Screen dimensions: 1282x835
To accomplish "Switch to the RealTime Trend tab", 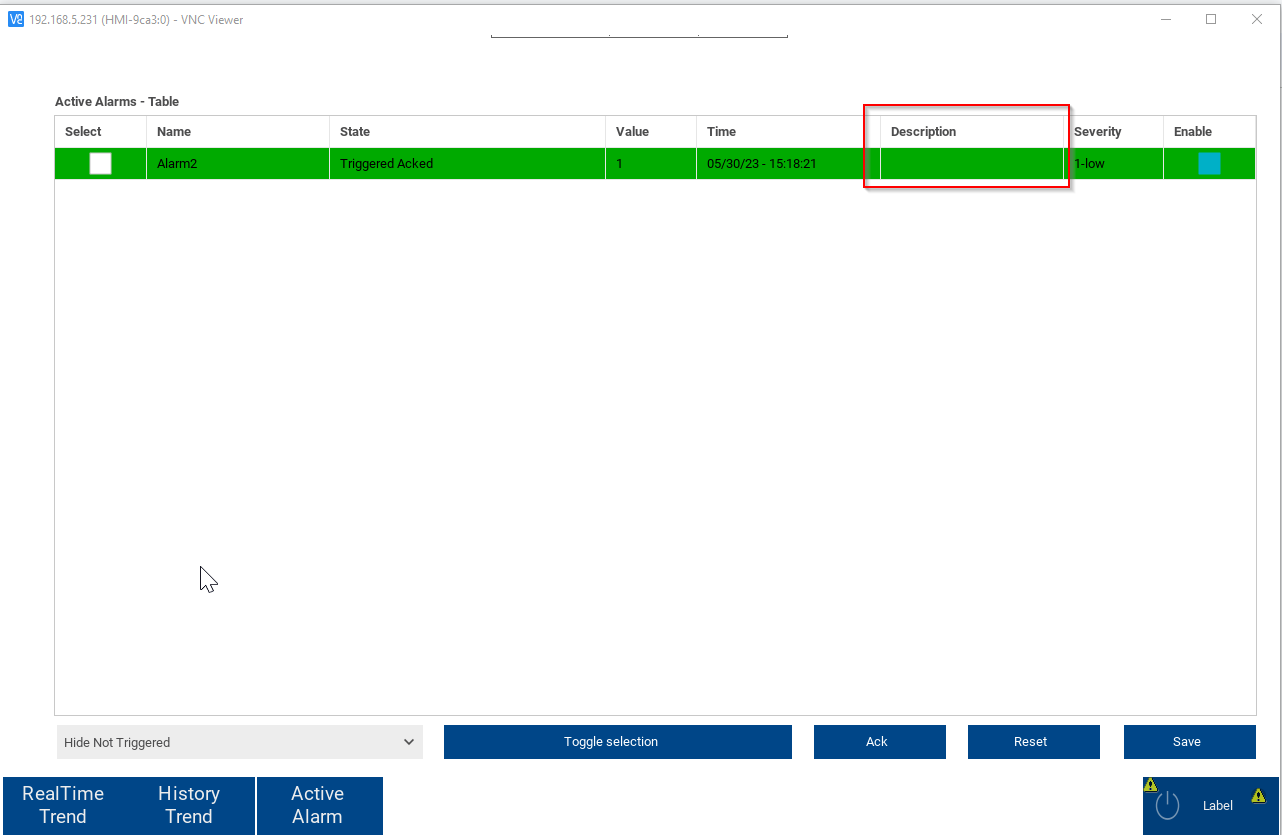I will (x=63, y=805).
